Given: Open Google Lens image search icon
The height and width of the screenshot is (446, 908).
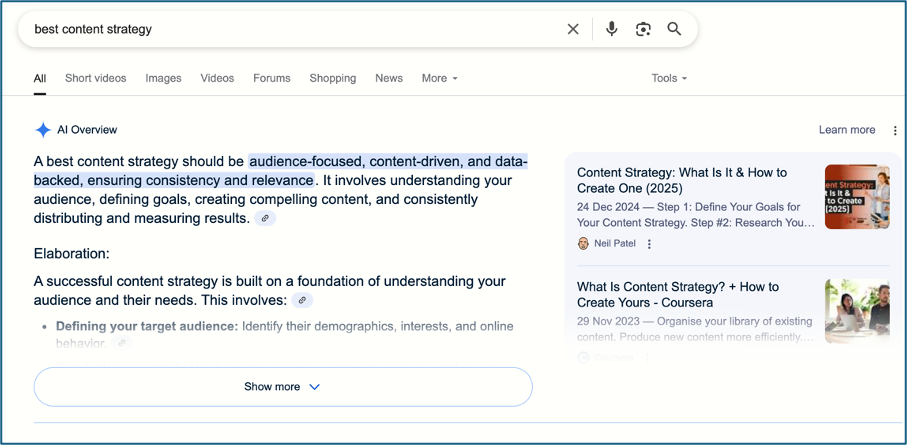Looking at the screenshot, I should click(x=643, y=29).
